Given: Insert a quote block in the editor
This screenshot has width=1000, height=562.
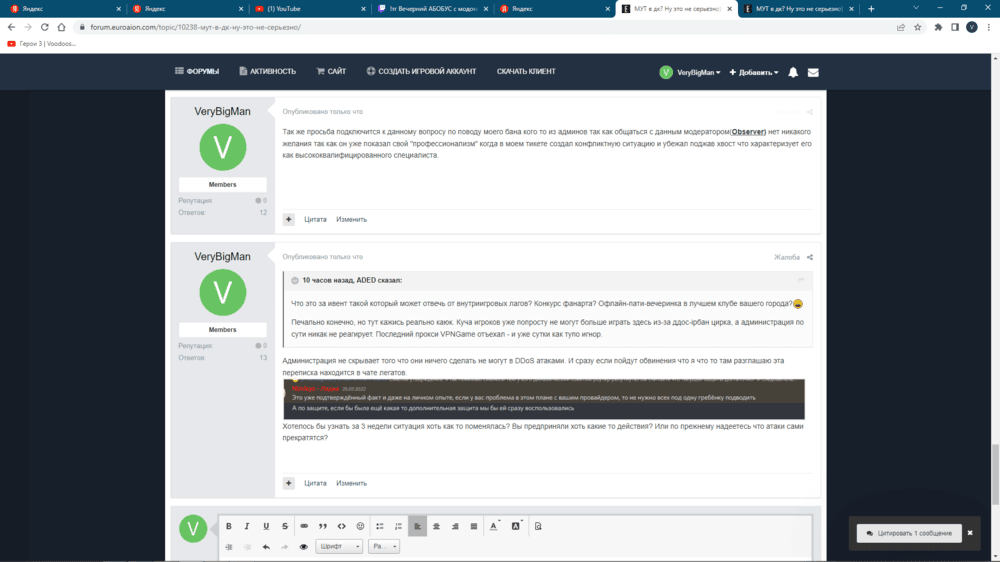Looking at the screenshot, I should coord(323,526).
